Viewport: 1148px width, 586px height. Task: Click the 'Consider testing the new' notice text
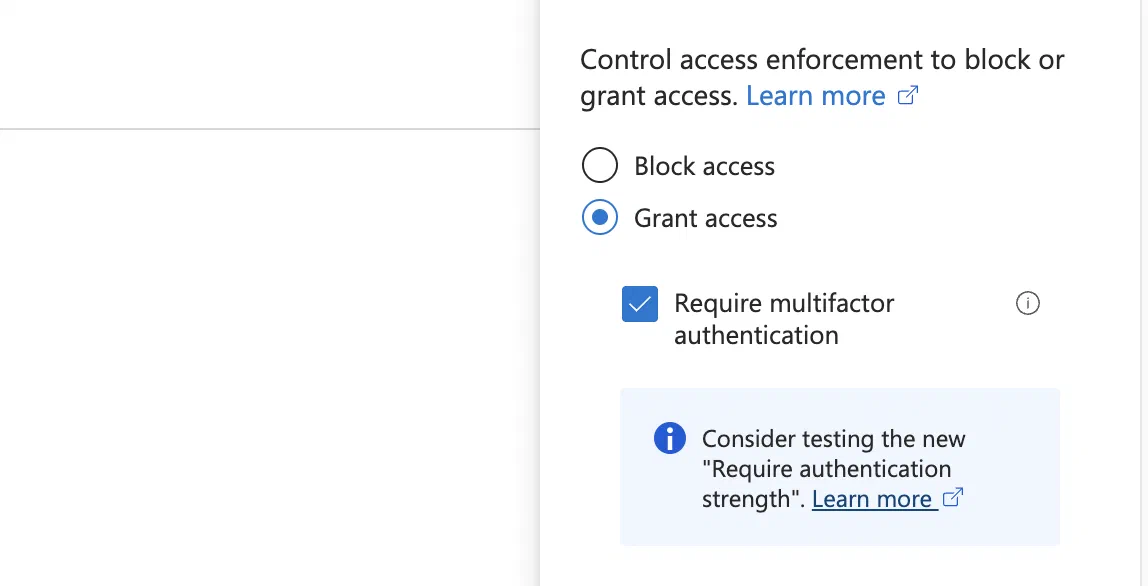click(x=833, y=439)
